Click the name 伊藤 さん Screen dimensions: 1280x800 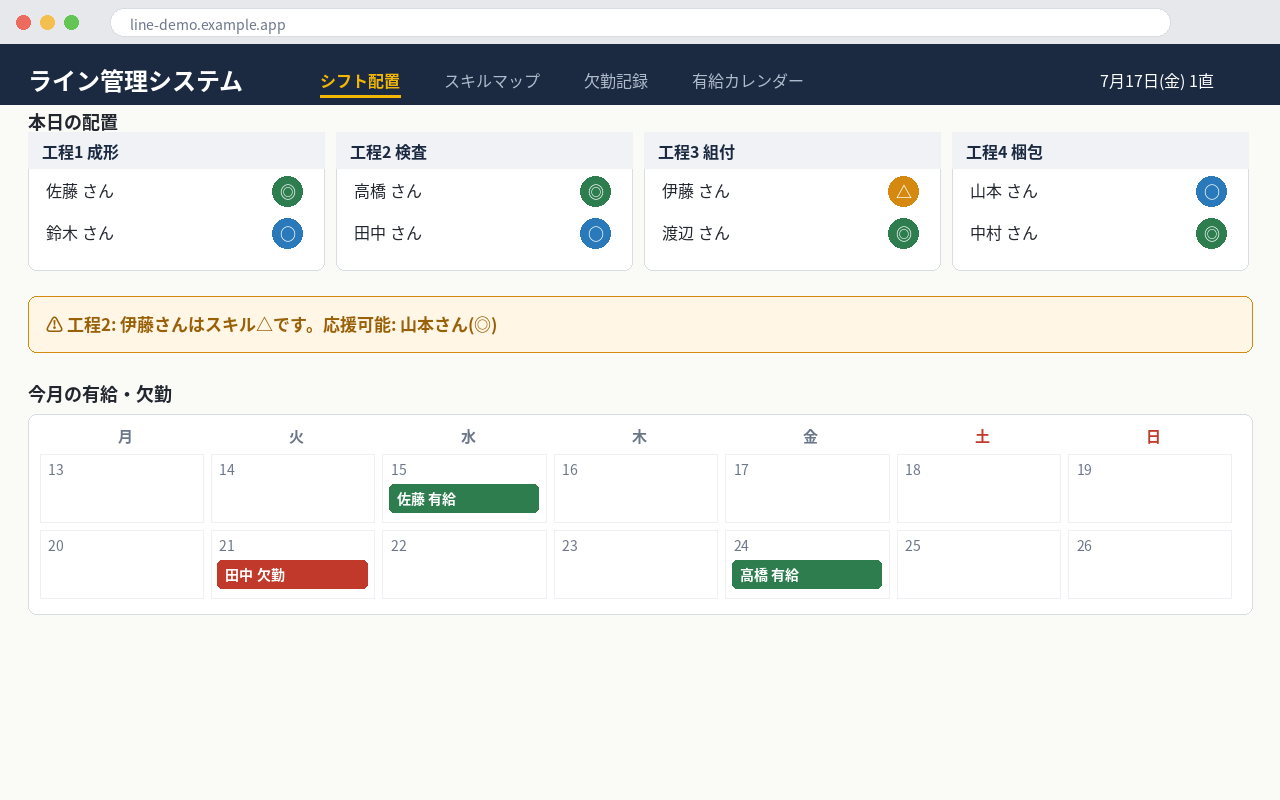pos(696,191)
